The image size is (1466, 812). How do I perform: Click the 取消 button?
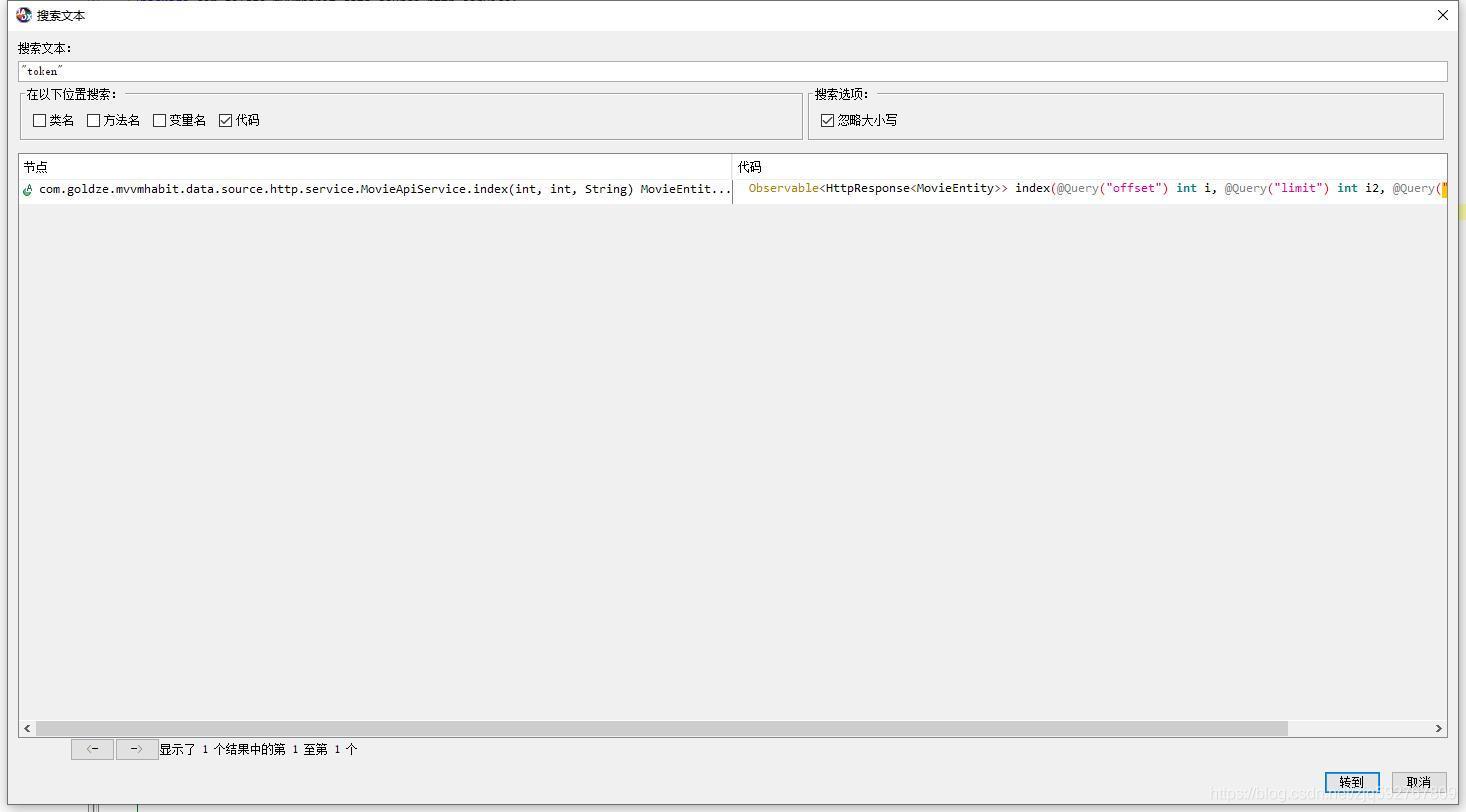pyautogui.click(x=1419, y=782)
